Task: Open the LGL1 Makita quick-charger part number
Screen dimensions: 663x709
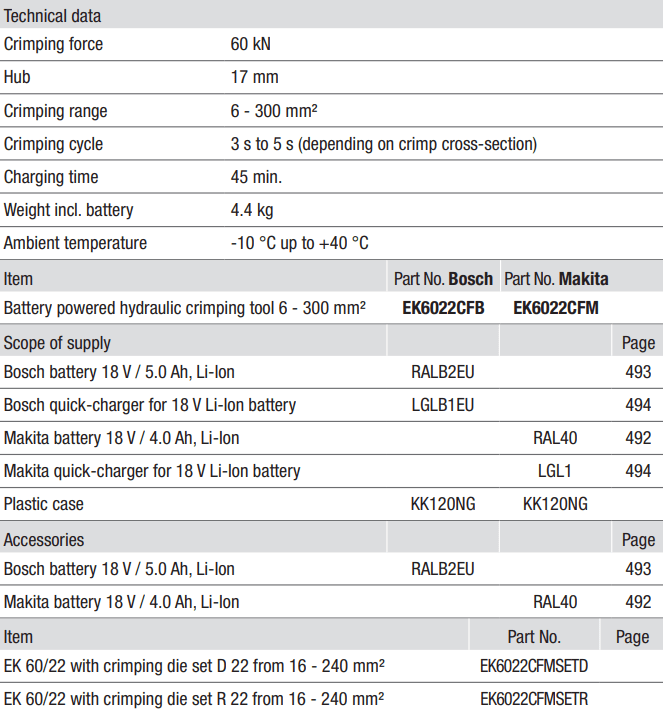Action: (x=555, y=470)
